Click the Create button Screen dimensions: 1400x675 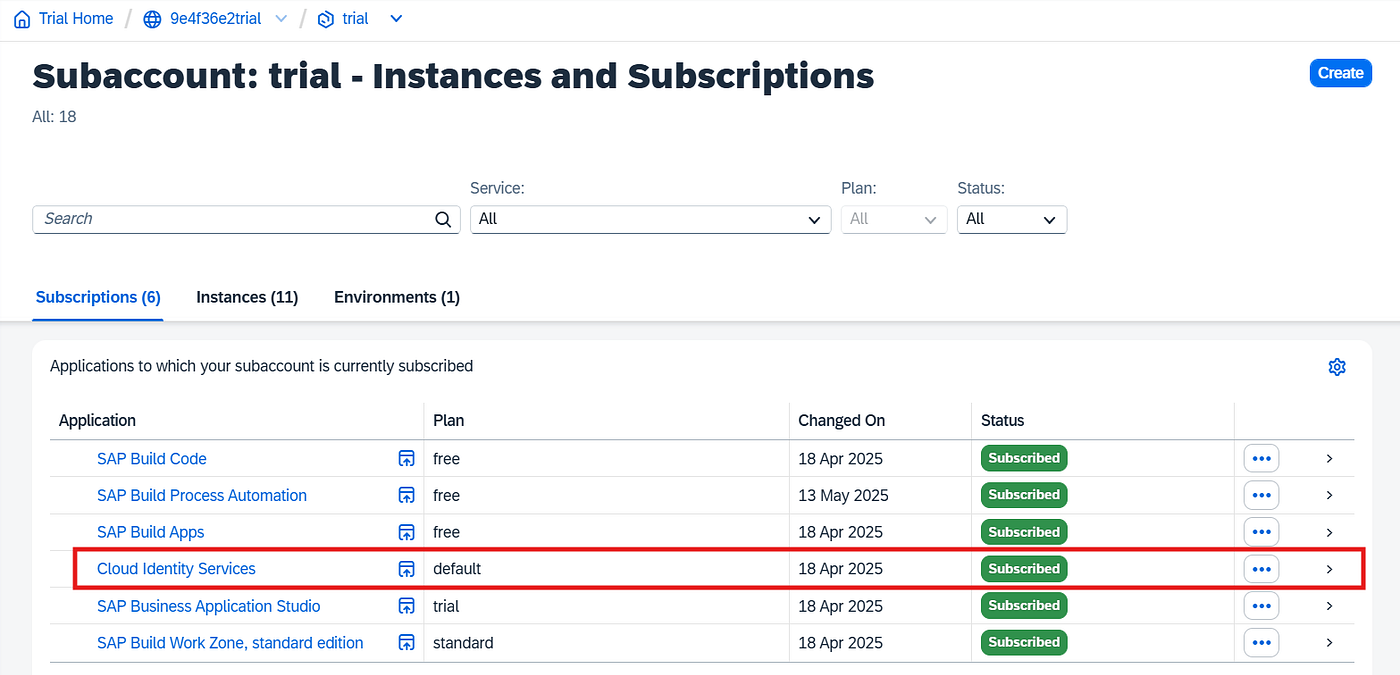[1340, 73]
